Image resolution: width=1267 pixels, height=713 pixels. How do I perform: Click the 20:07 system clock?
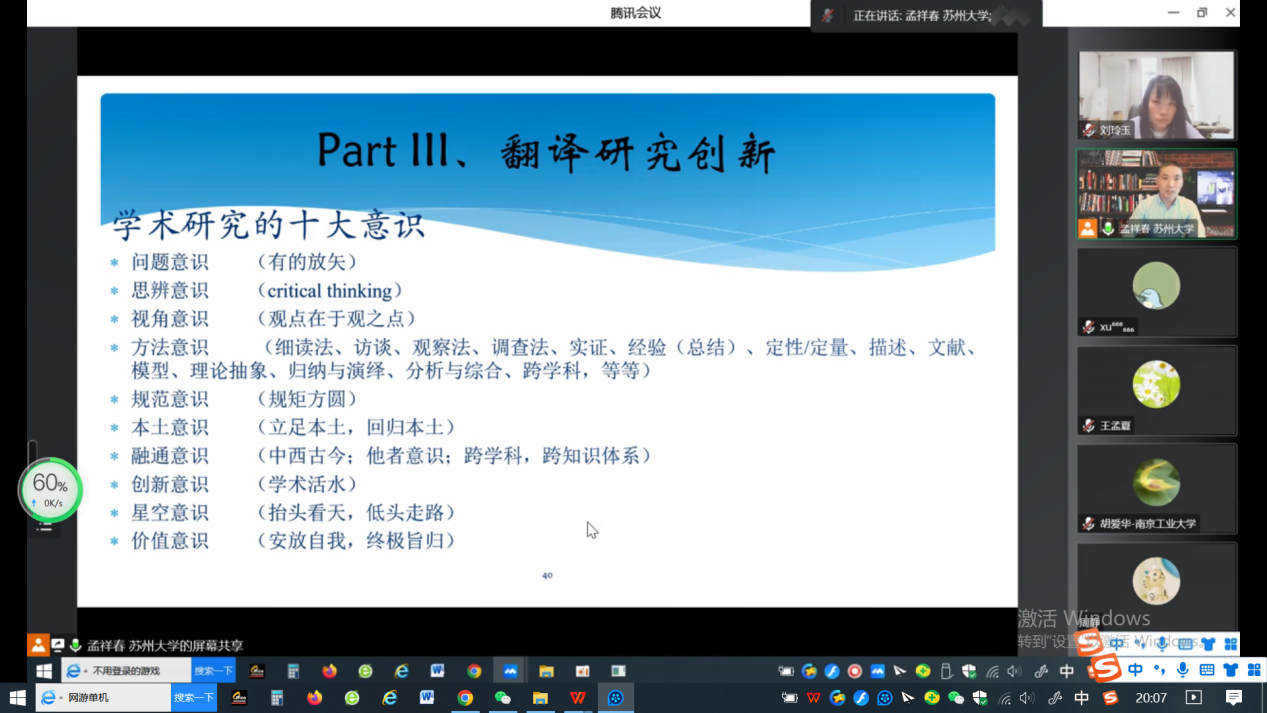(1151, 697)
